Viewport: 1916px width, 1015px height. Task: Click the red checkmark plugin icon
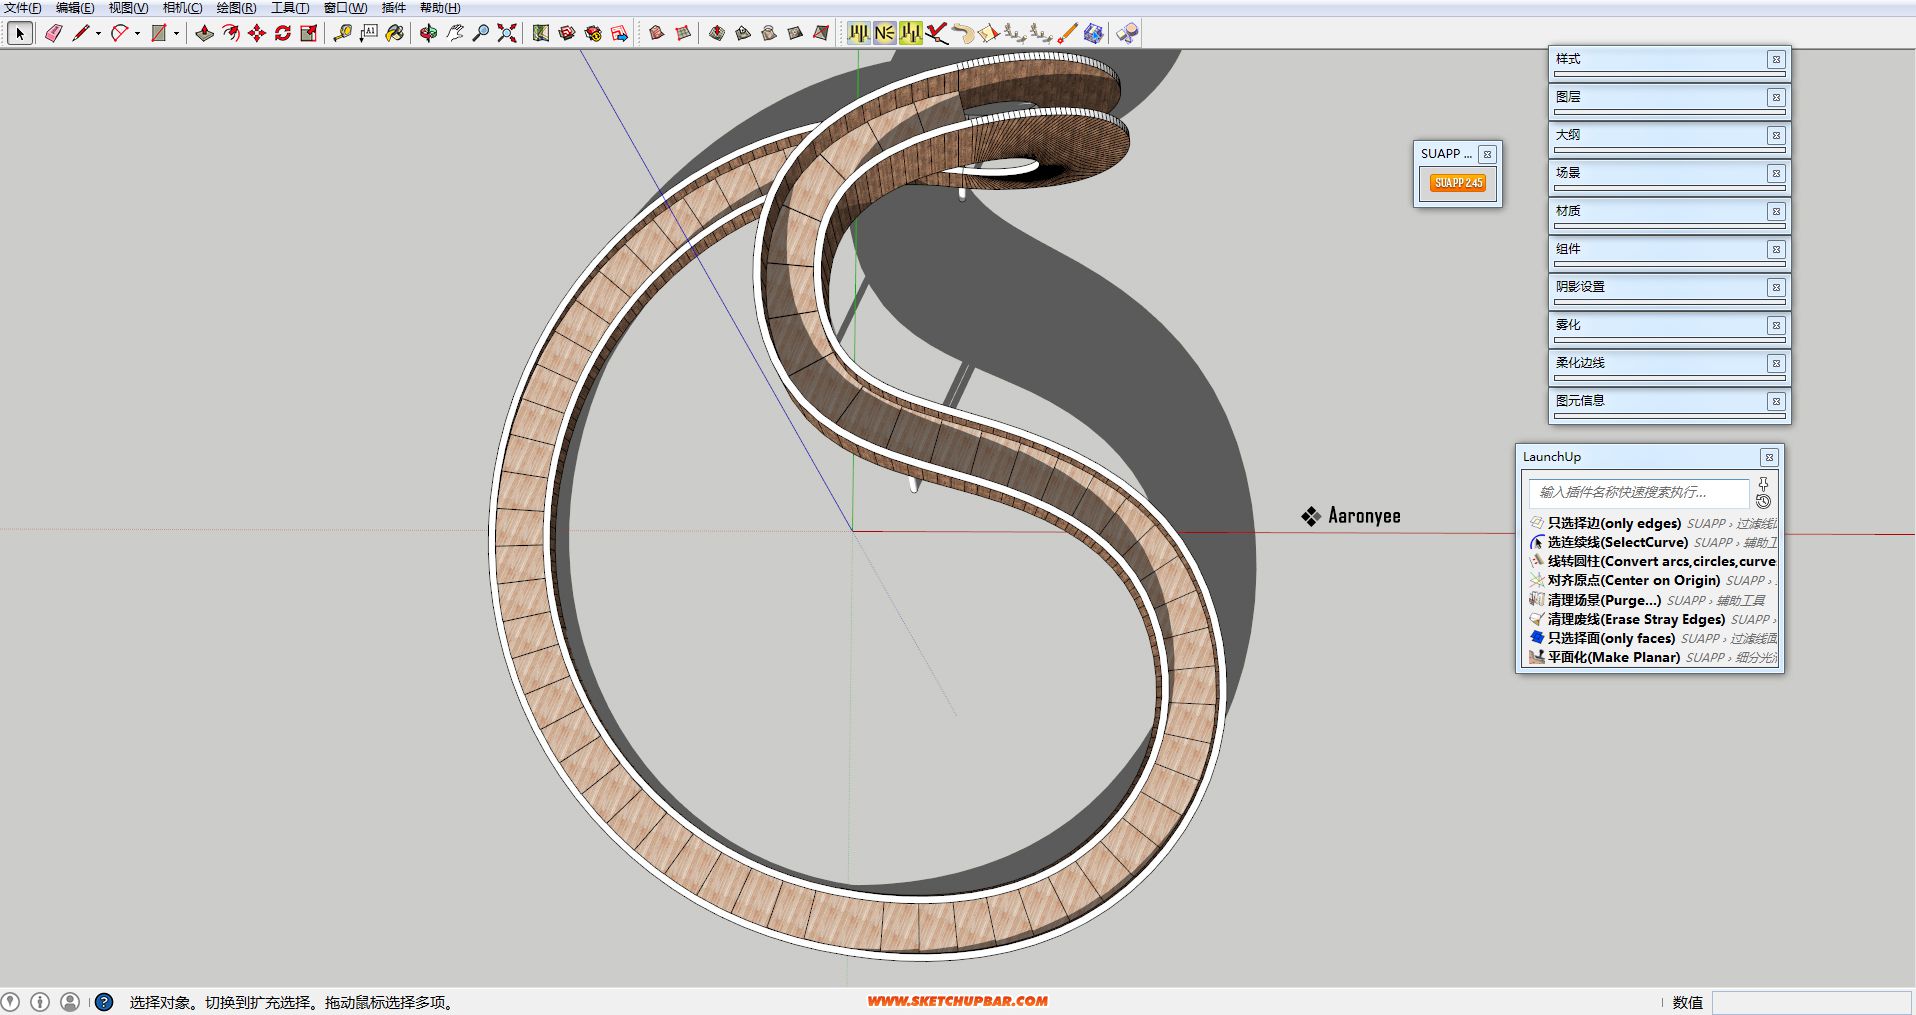(936, 33)
